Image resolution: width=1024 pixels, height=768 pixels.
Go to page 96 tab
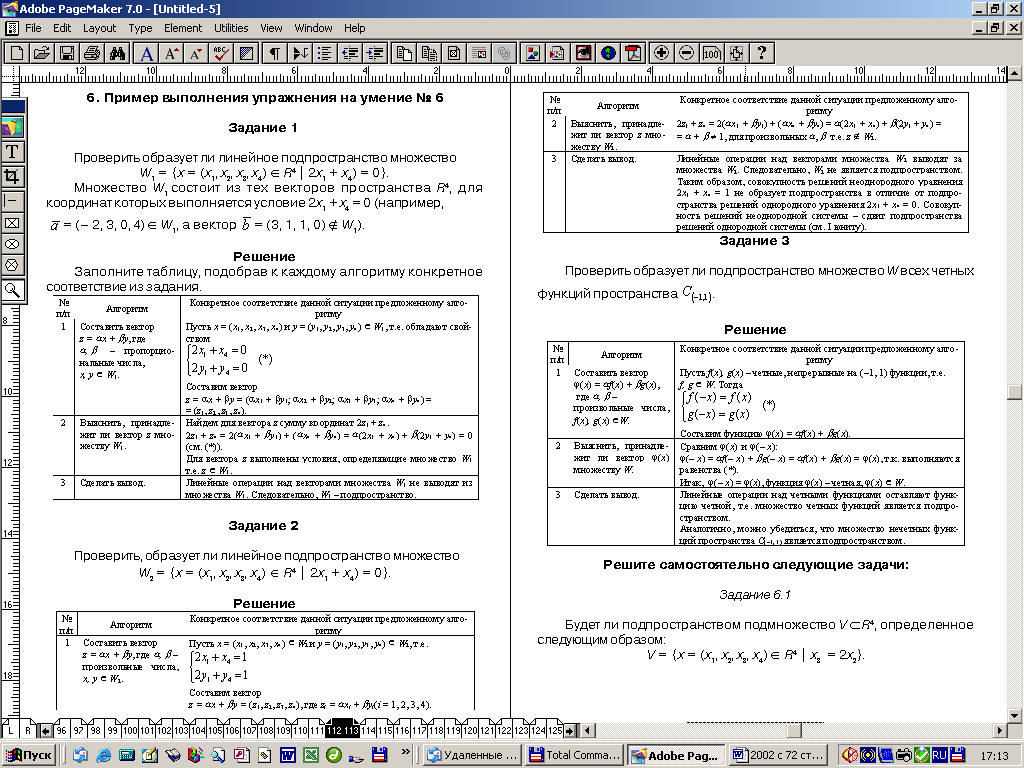(x=61, y=730)
